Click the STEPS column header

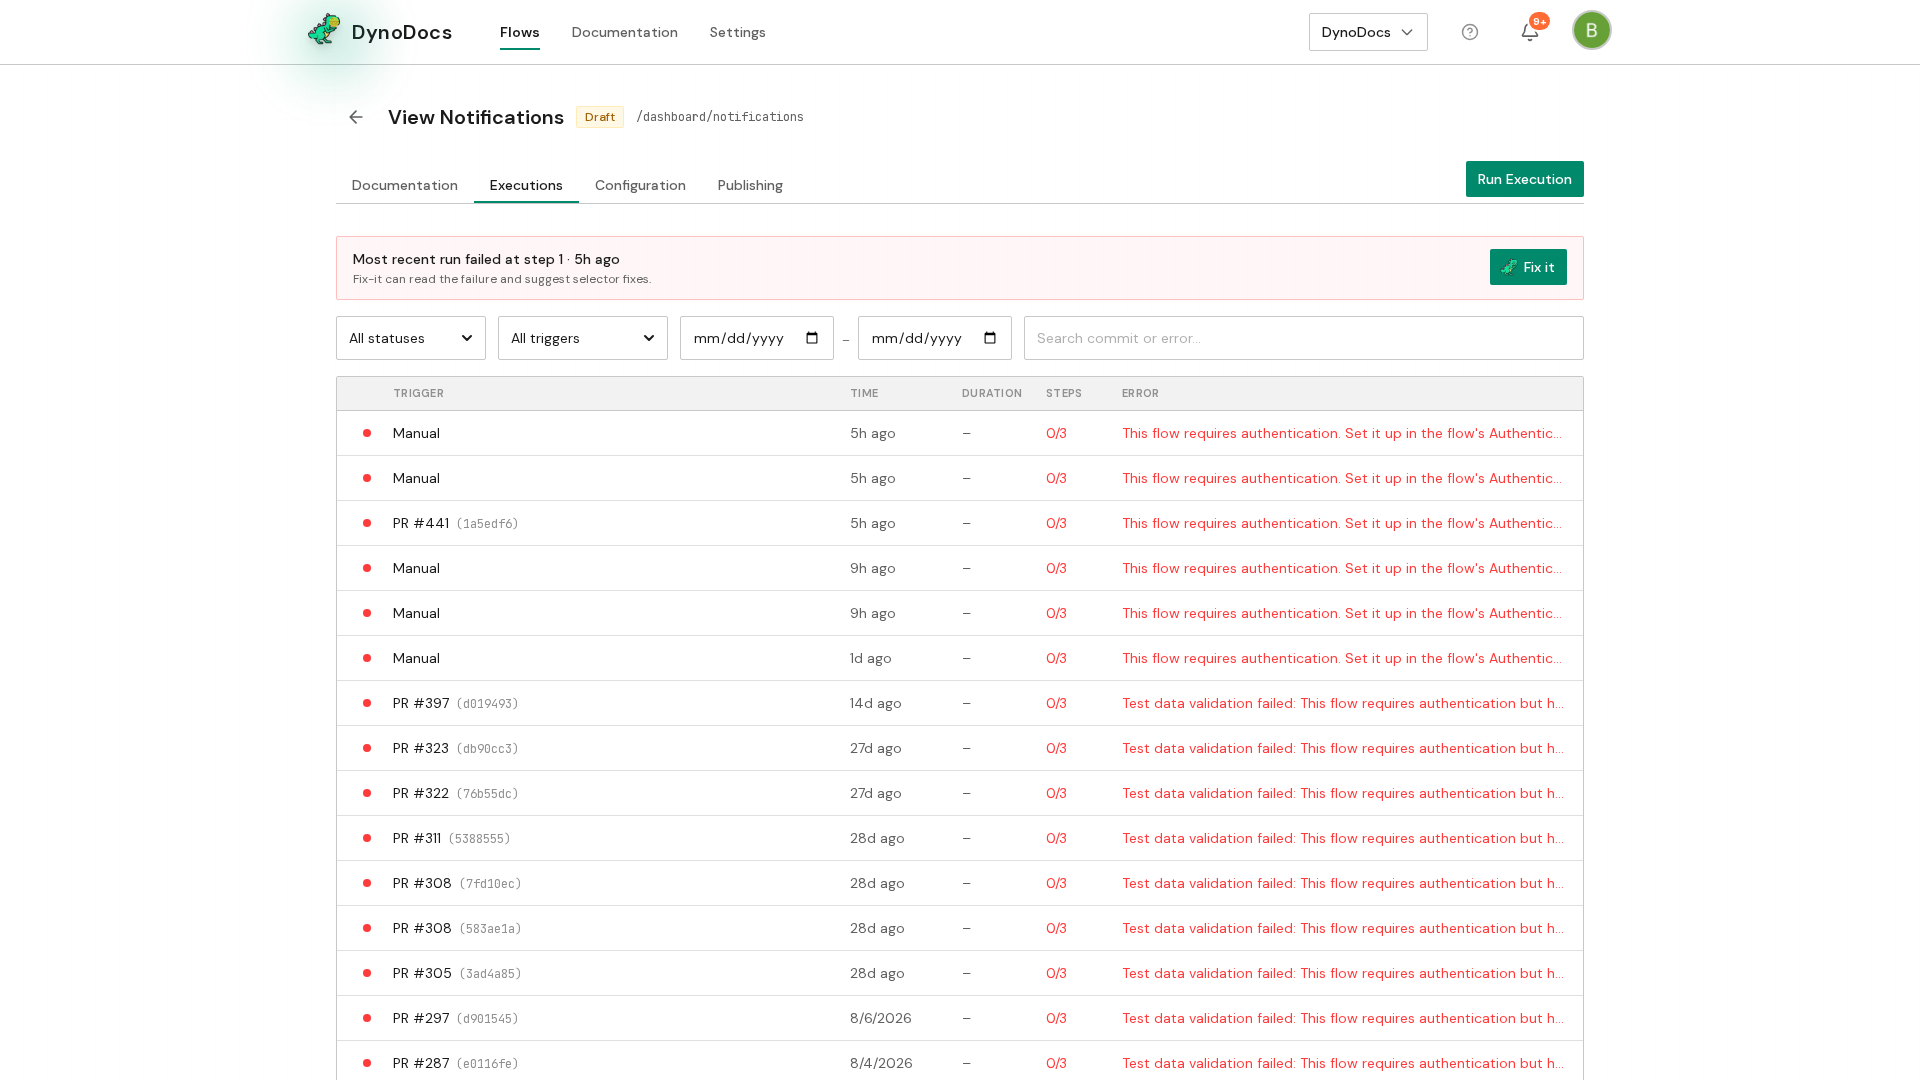point(1064,393)
